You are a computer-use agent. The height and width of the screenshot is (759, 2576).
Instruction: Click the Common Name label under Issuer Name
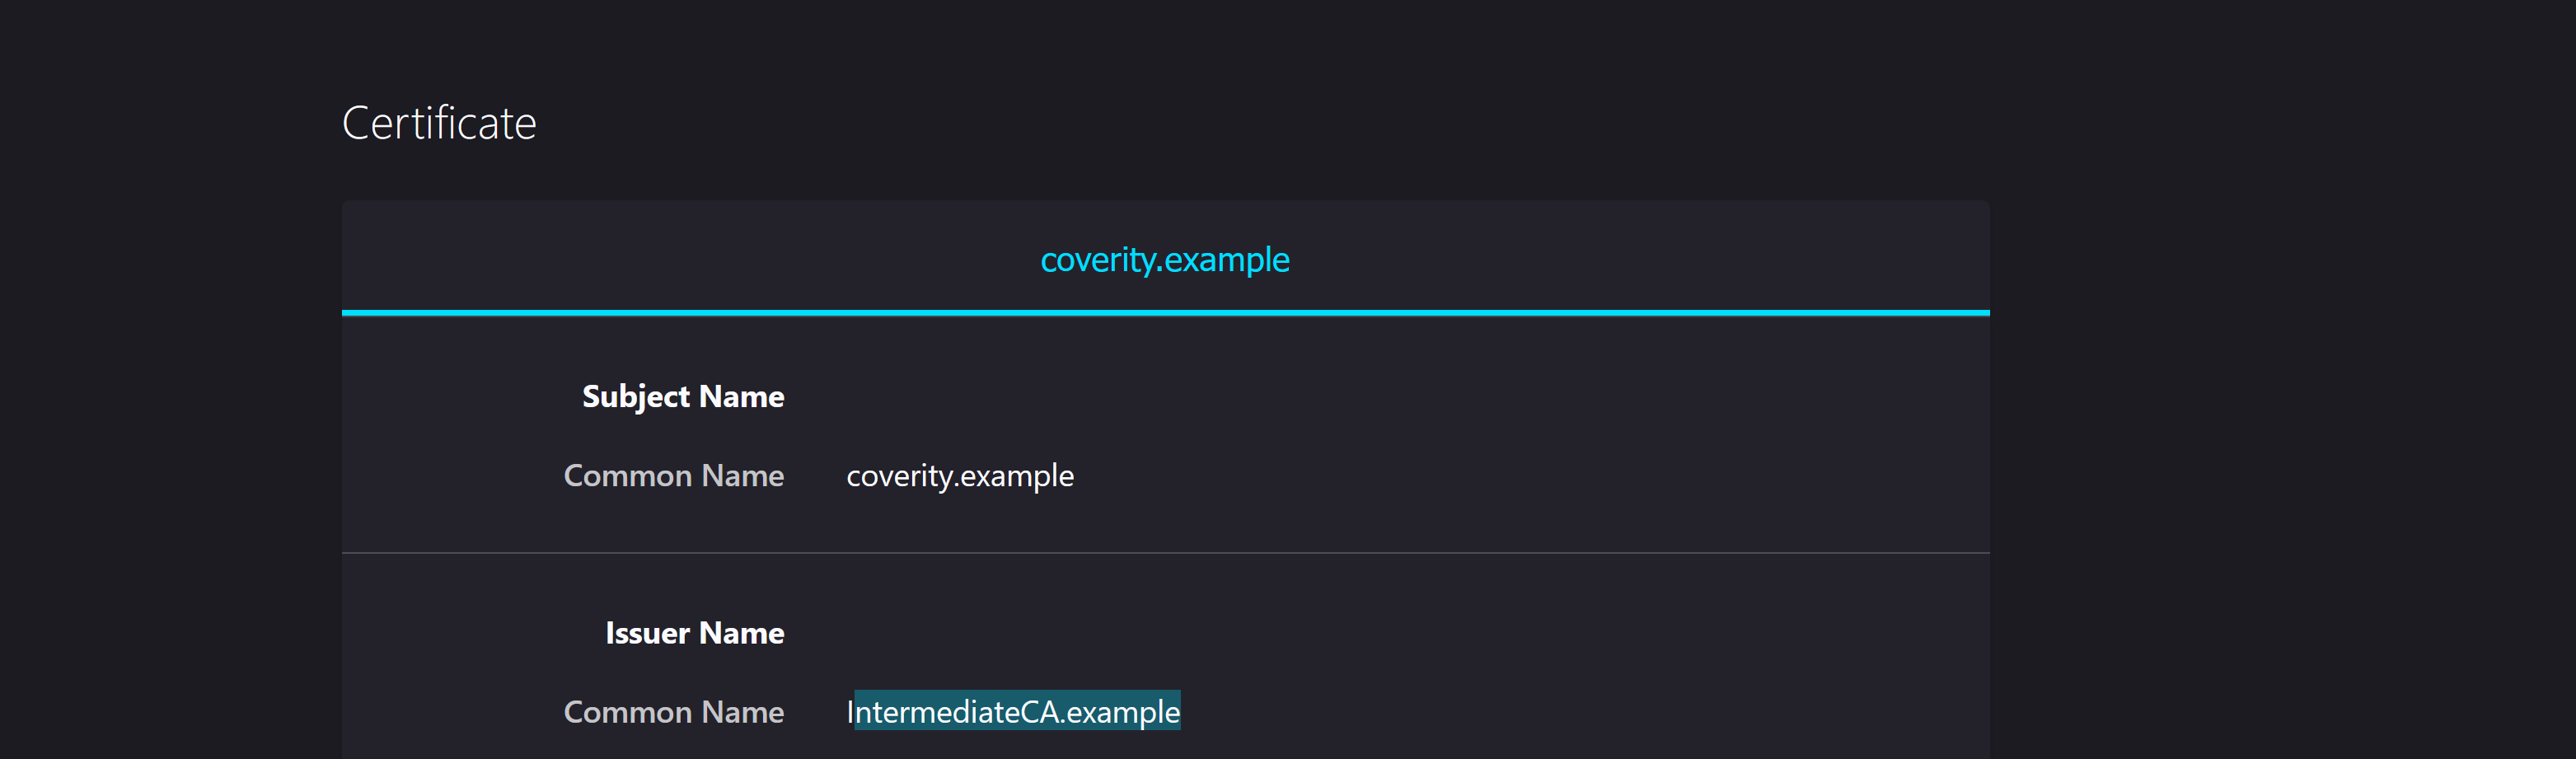coord(674,712)
